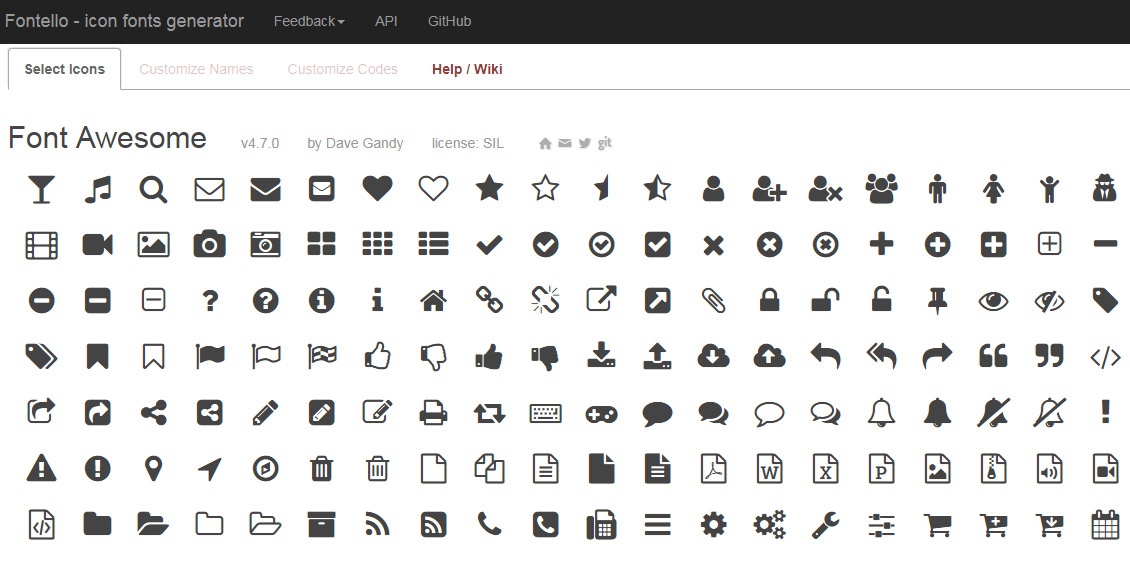
Task: Pick the spy with hat icon
Action: [1105, 189]
